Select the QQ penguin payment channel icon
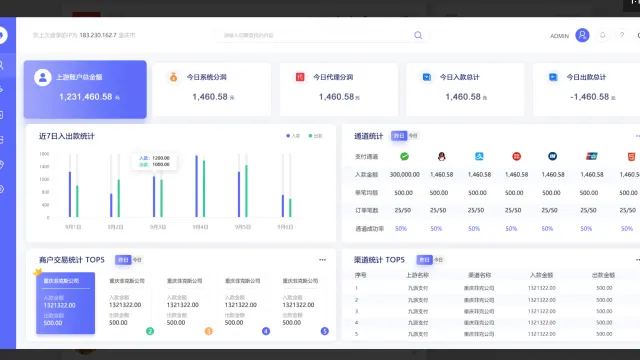Viewport: 640px width, 360px height. click(441, 156)
